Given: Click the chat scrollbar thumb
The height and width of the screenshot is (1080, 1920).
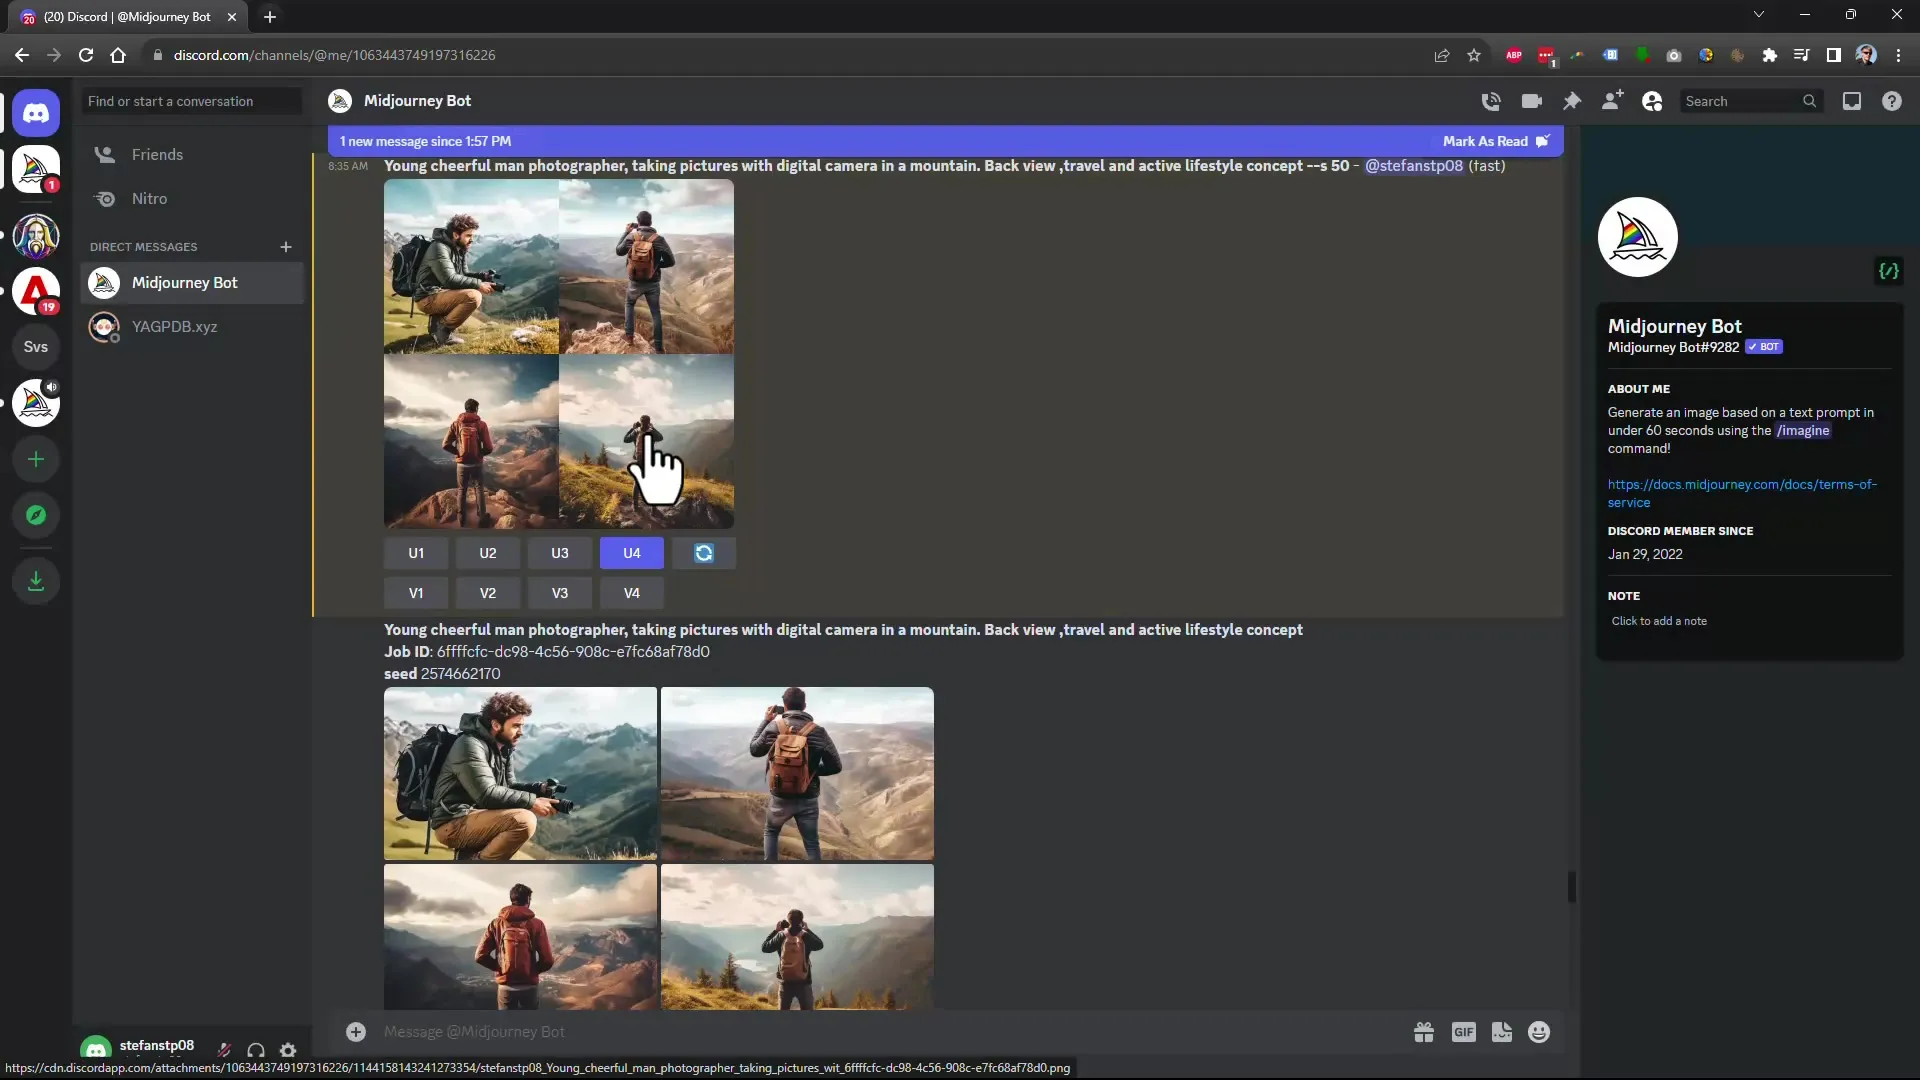Looking at the screenshot, I should click(1572, 887).
